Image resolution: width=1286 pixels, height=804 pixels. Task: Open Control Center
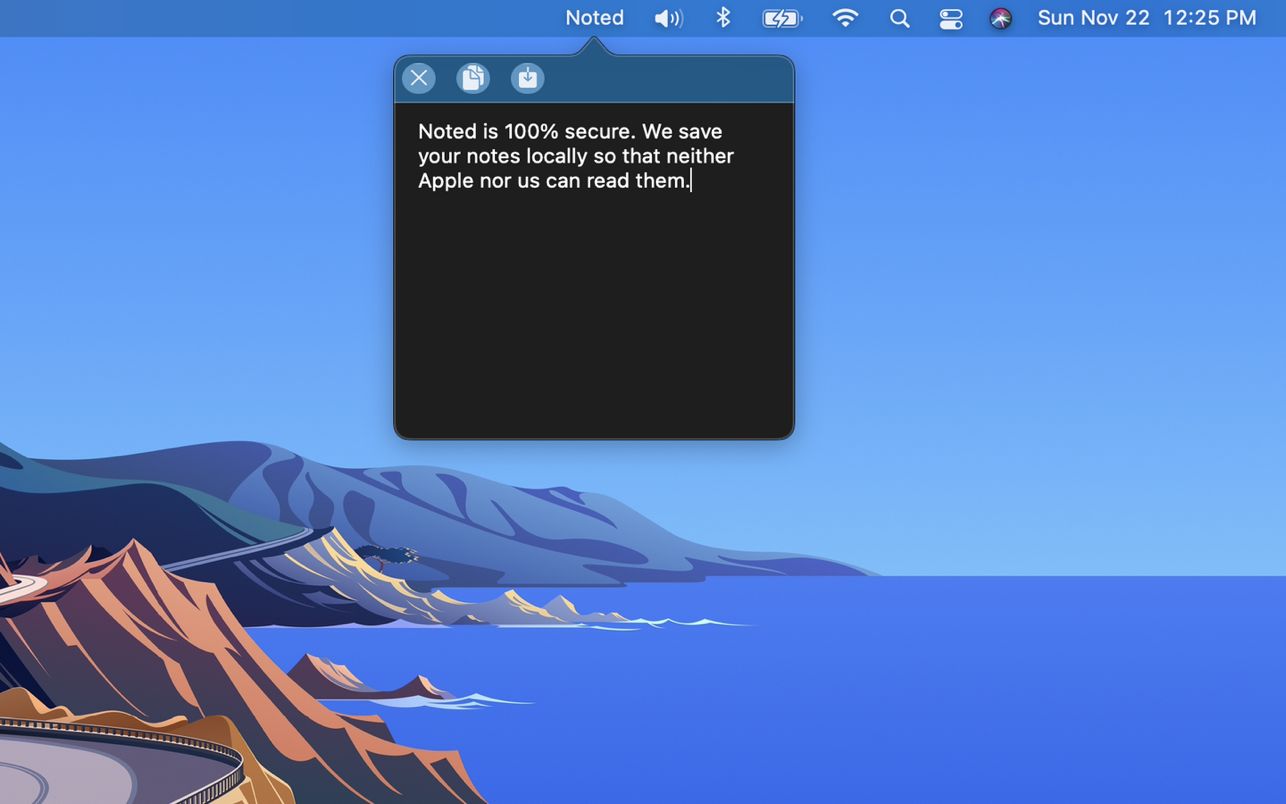(x=949, y=17)
